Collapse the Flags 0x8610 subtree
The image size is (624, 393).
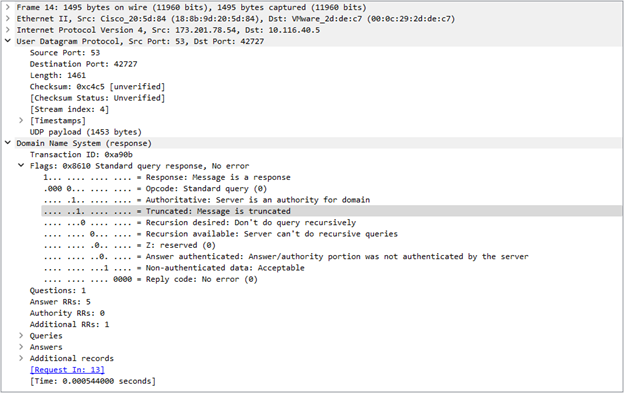pyautogui.click(x=21, y=165)
